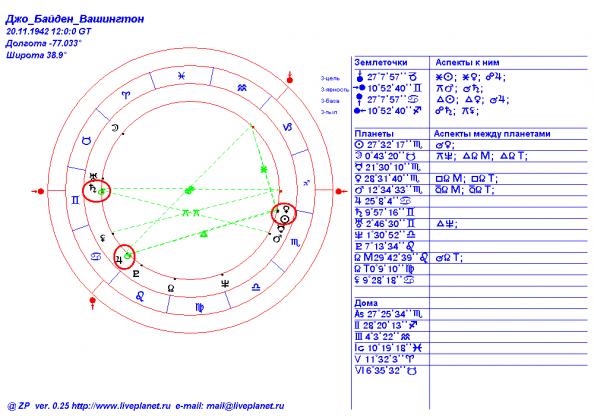The width and height of the screenshot is (594, 416).
Task: Select the Saturn glyph inside the chart wheel
Action: (92, 188)
